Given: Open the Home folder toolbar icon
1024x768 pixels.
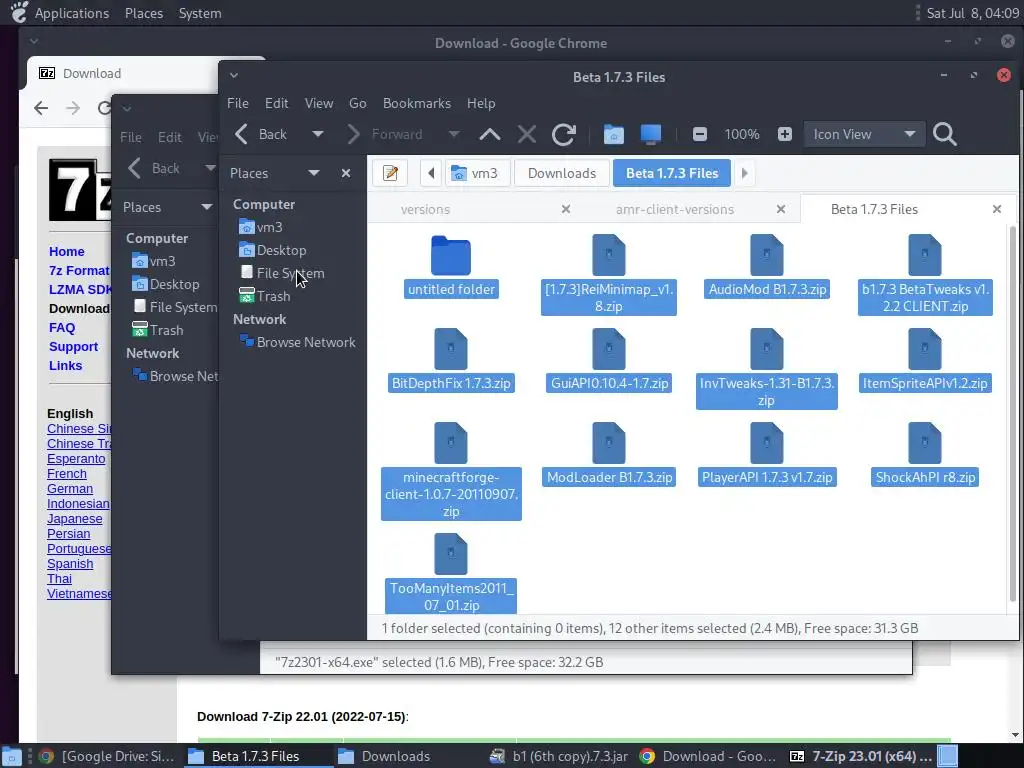Looking at the screenshot, I should 613,135.
